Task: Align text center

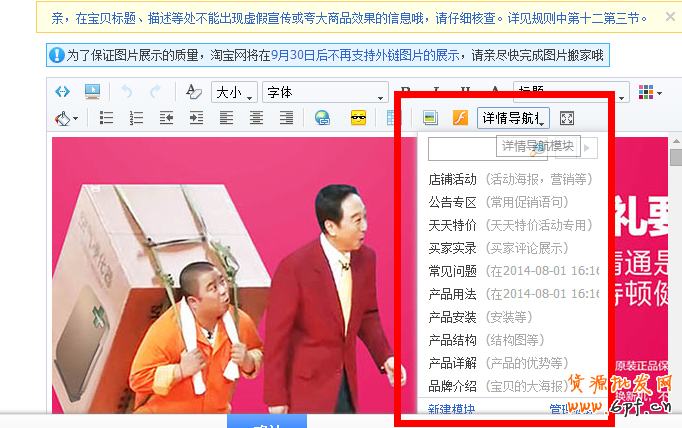Action: [x=256, y=118]
